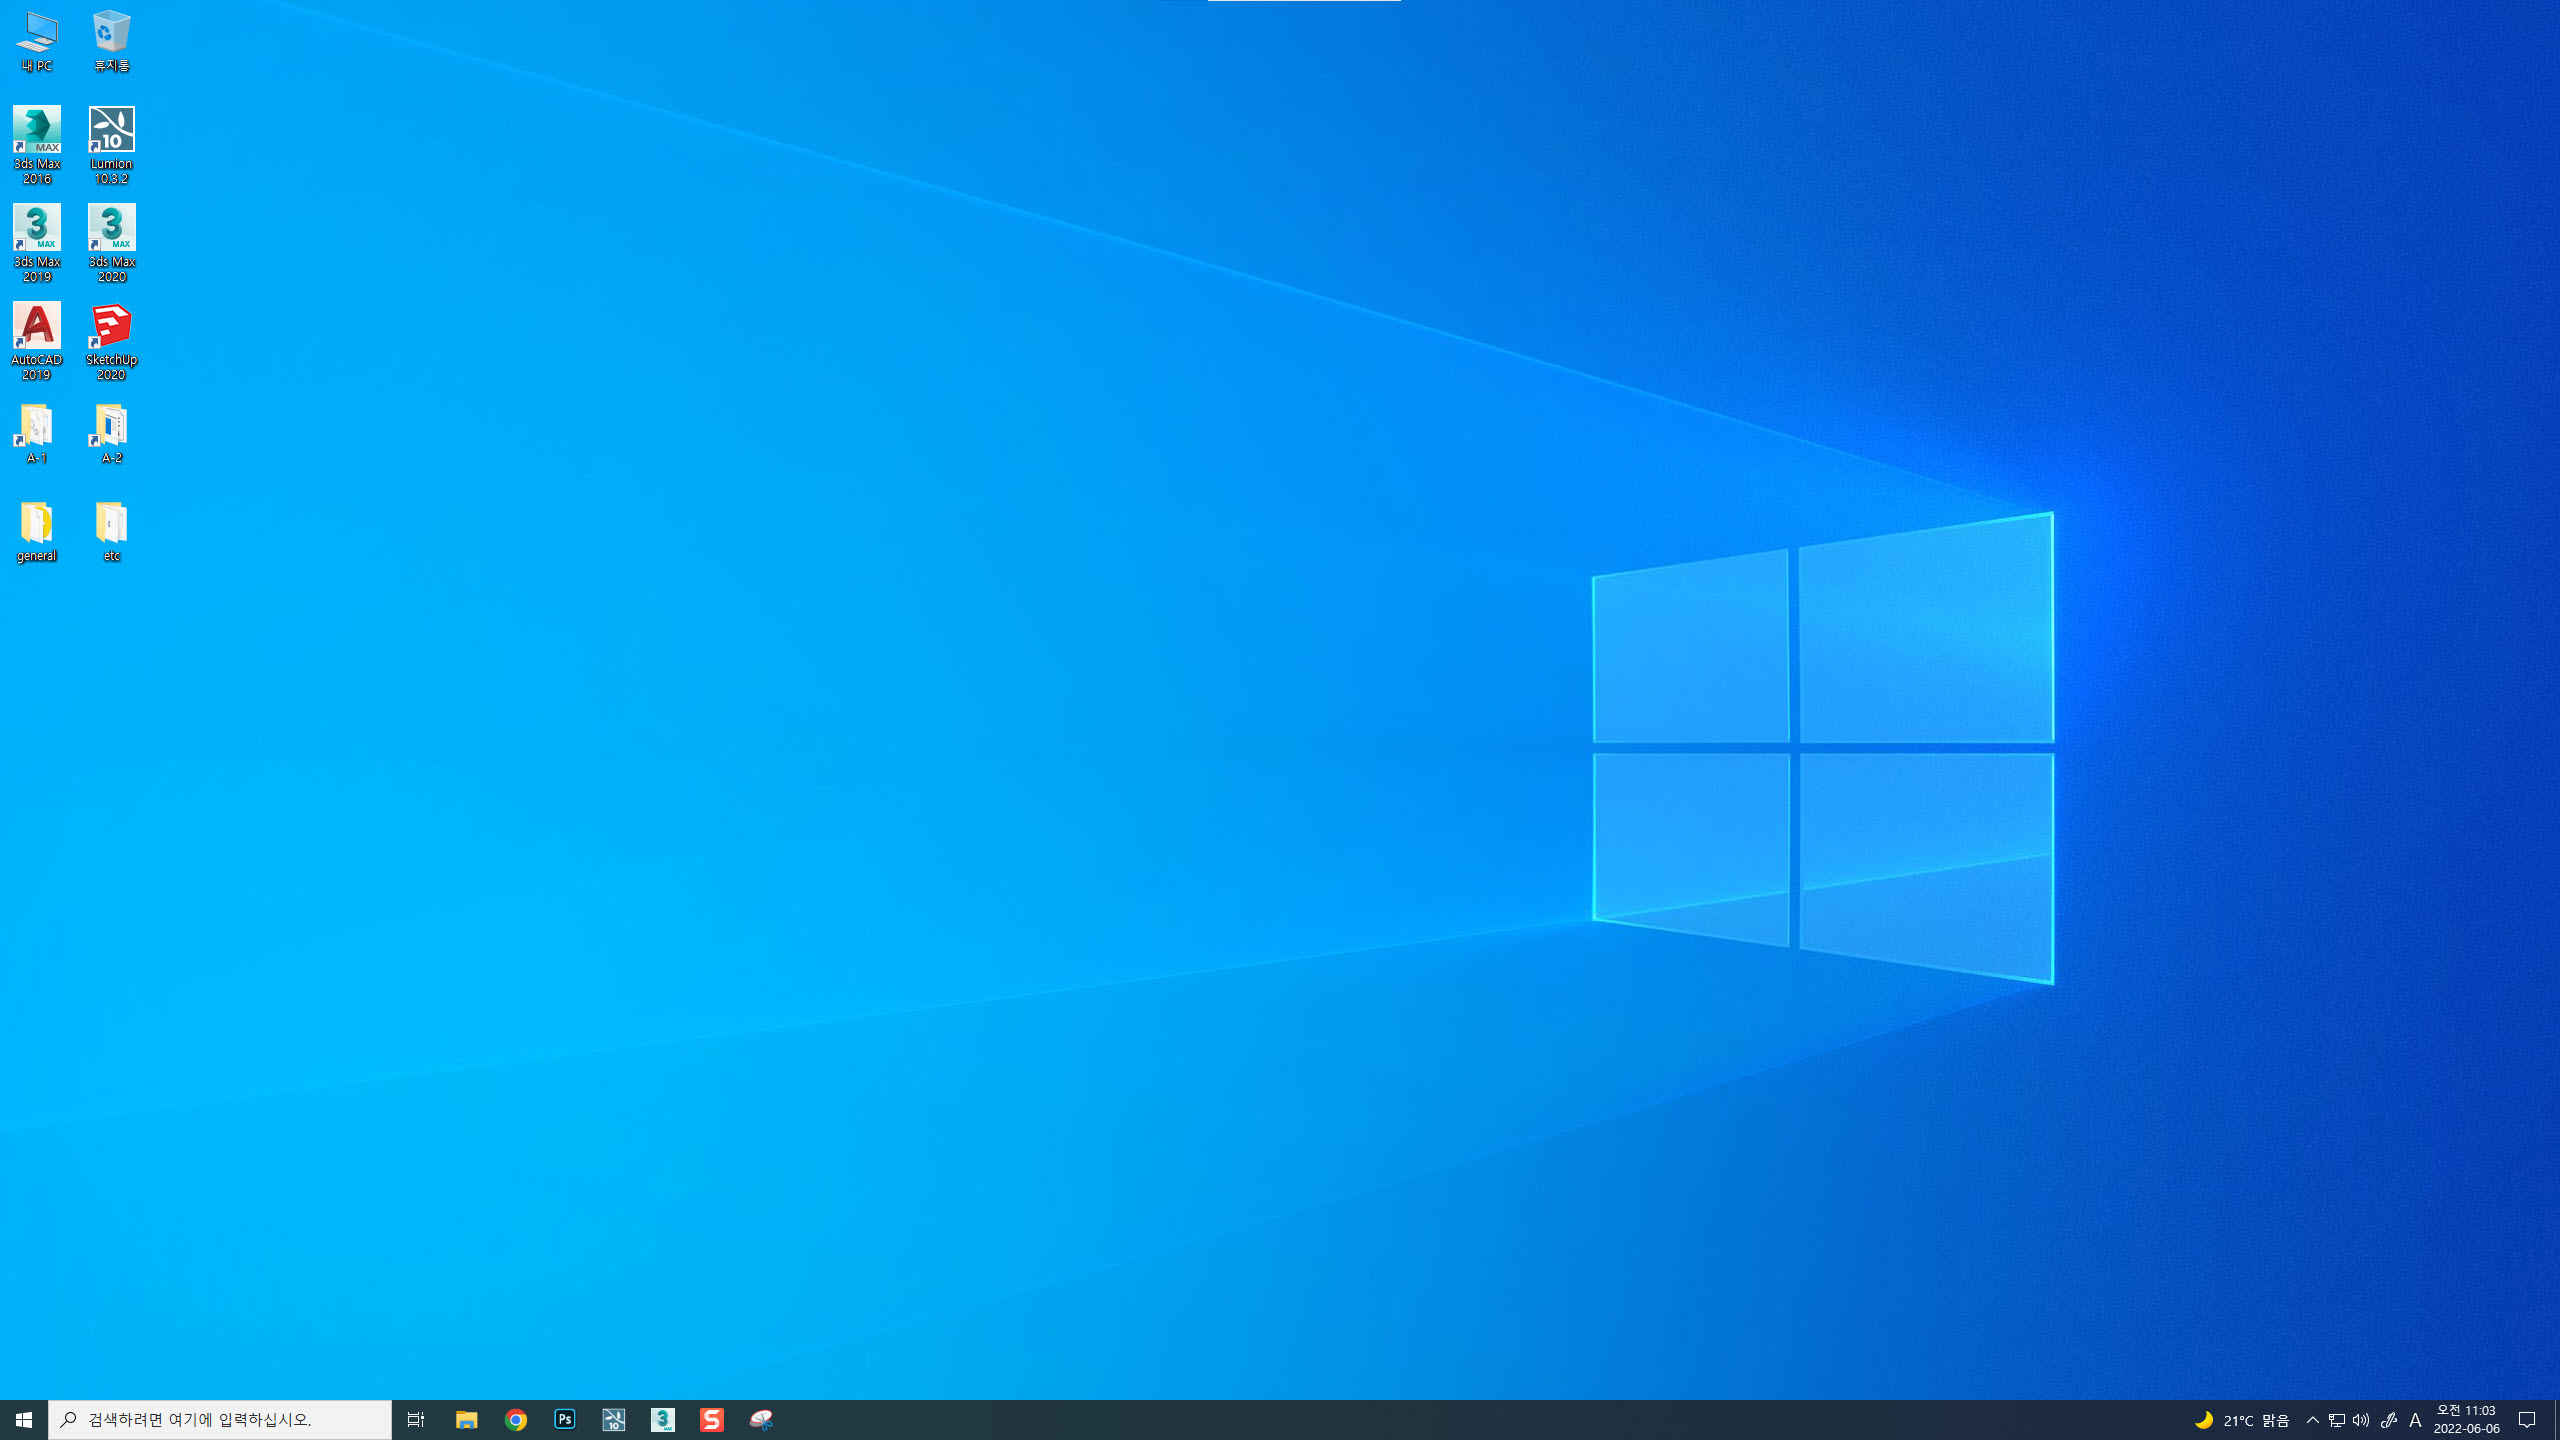The image size is (2560, 1440).
Task: Toggle the IME input mode 'A' indicator
Action: pyautogui.click(x=2415, y=1420)
